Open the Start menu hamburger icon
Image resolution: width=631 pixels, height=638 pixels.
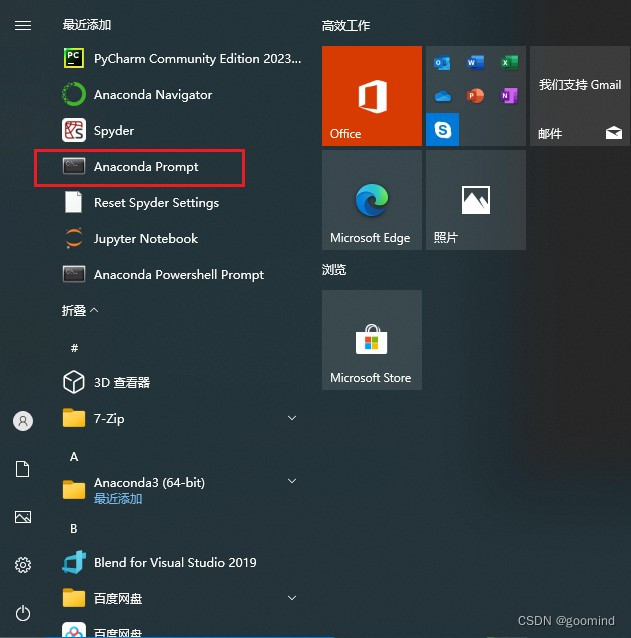tap(23, 26)
